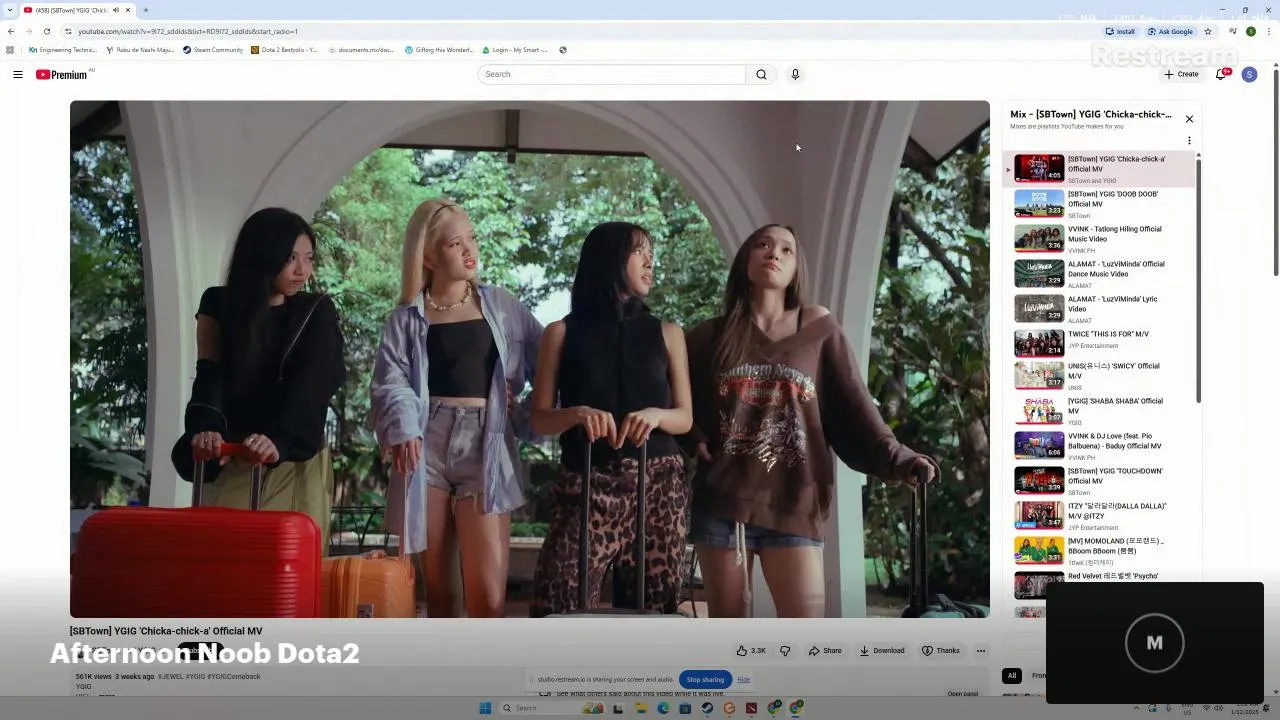The height and width of the screenshot is (720, 1280).
Task: Open the site information icon in address bar
Action: click(x=68, y=31)
